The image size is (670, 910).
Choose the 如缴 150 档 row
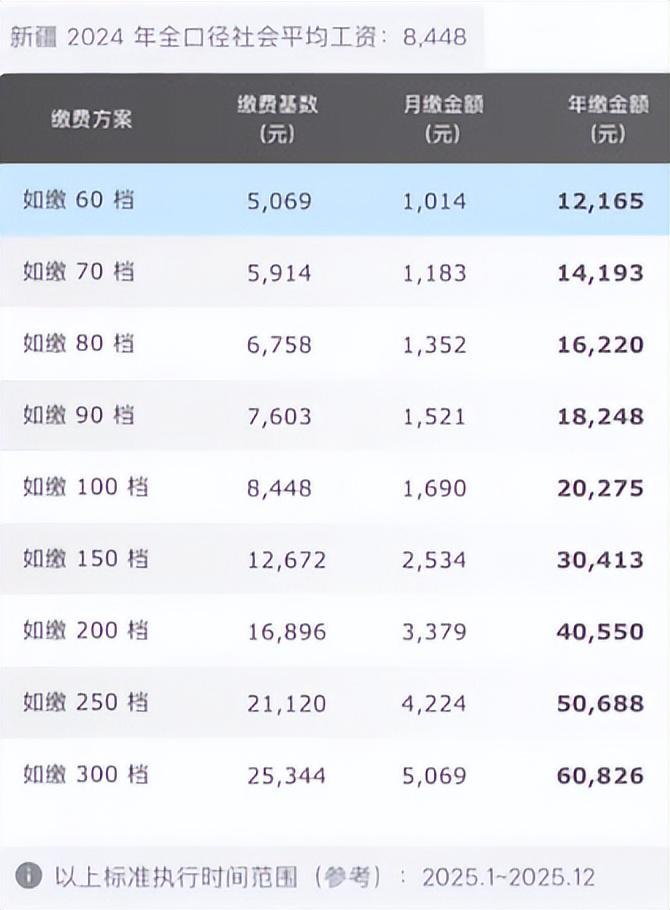335,559
